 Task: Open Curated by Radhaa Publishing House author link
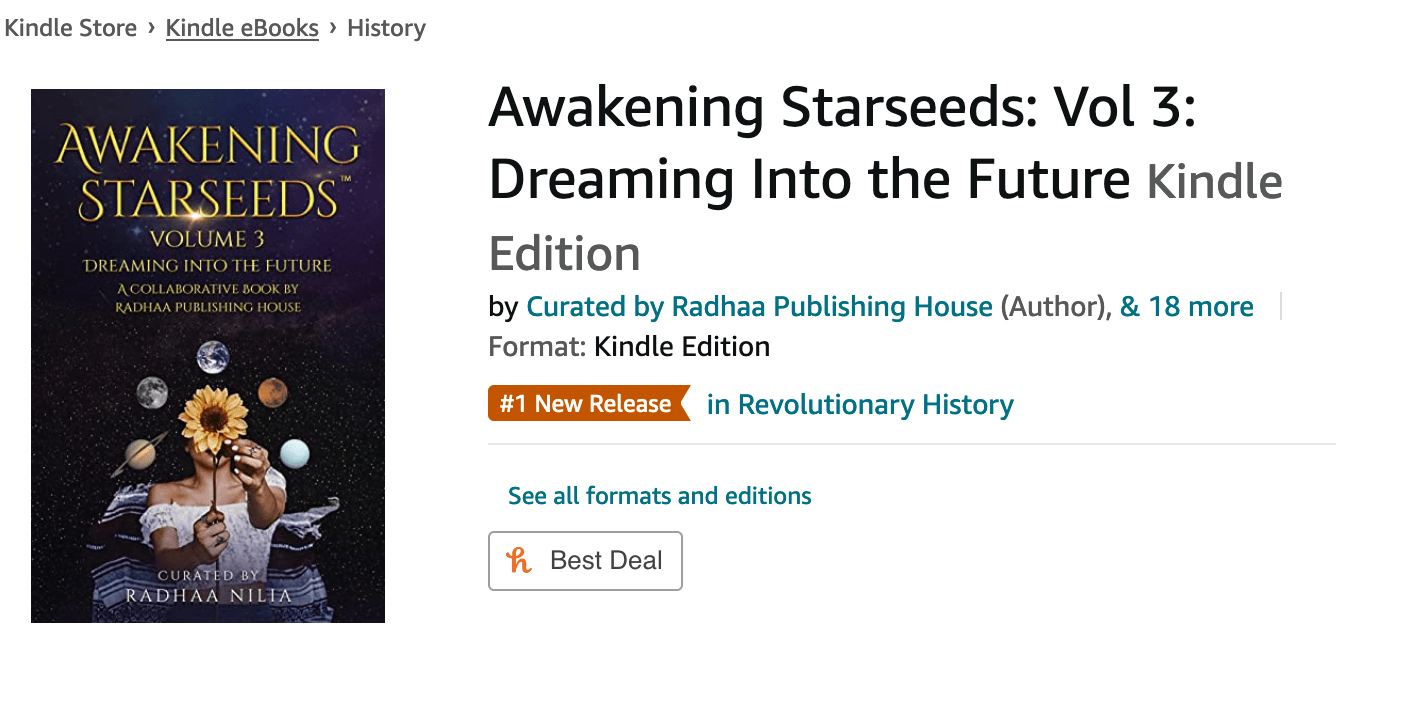tap(760, 306)
